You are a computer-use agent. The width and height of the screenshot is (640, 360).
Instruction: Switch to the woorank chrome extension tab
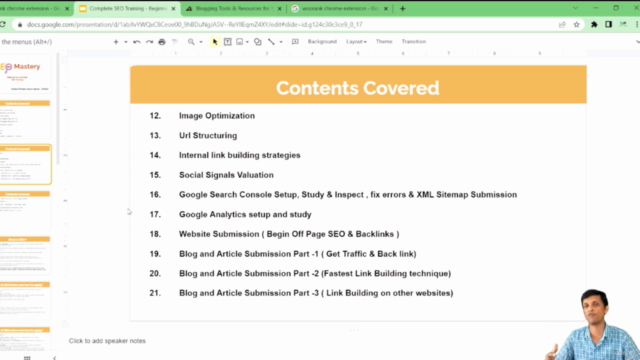pos(340,9)
